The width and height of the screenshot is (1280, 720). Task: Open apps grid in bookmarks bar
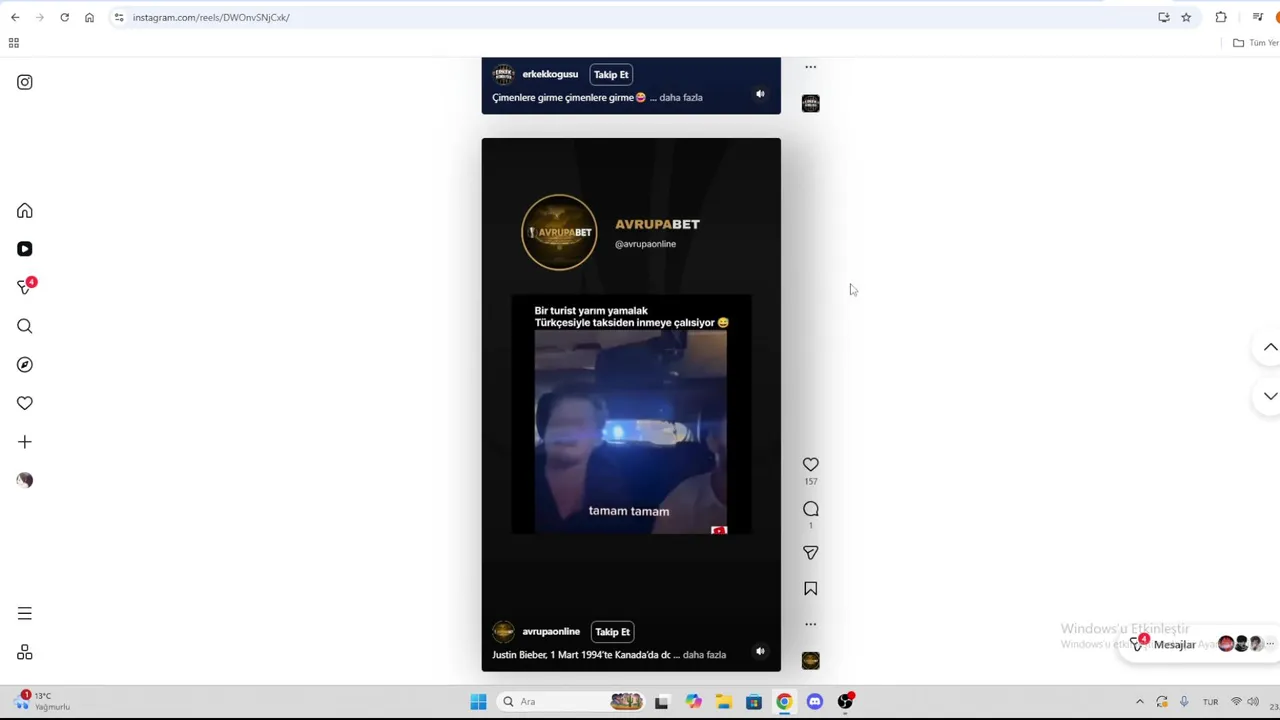(x=14, y=43)
